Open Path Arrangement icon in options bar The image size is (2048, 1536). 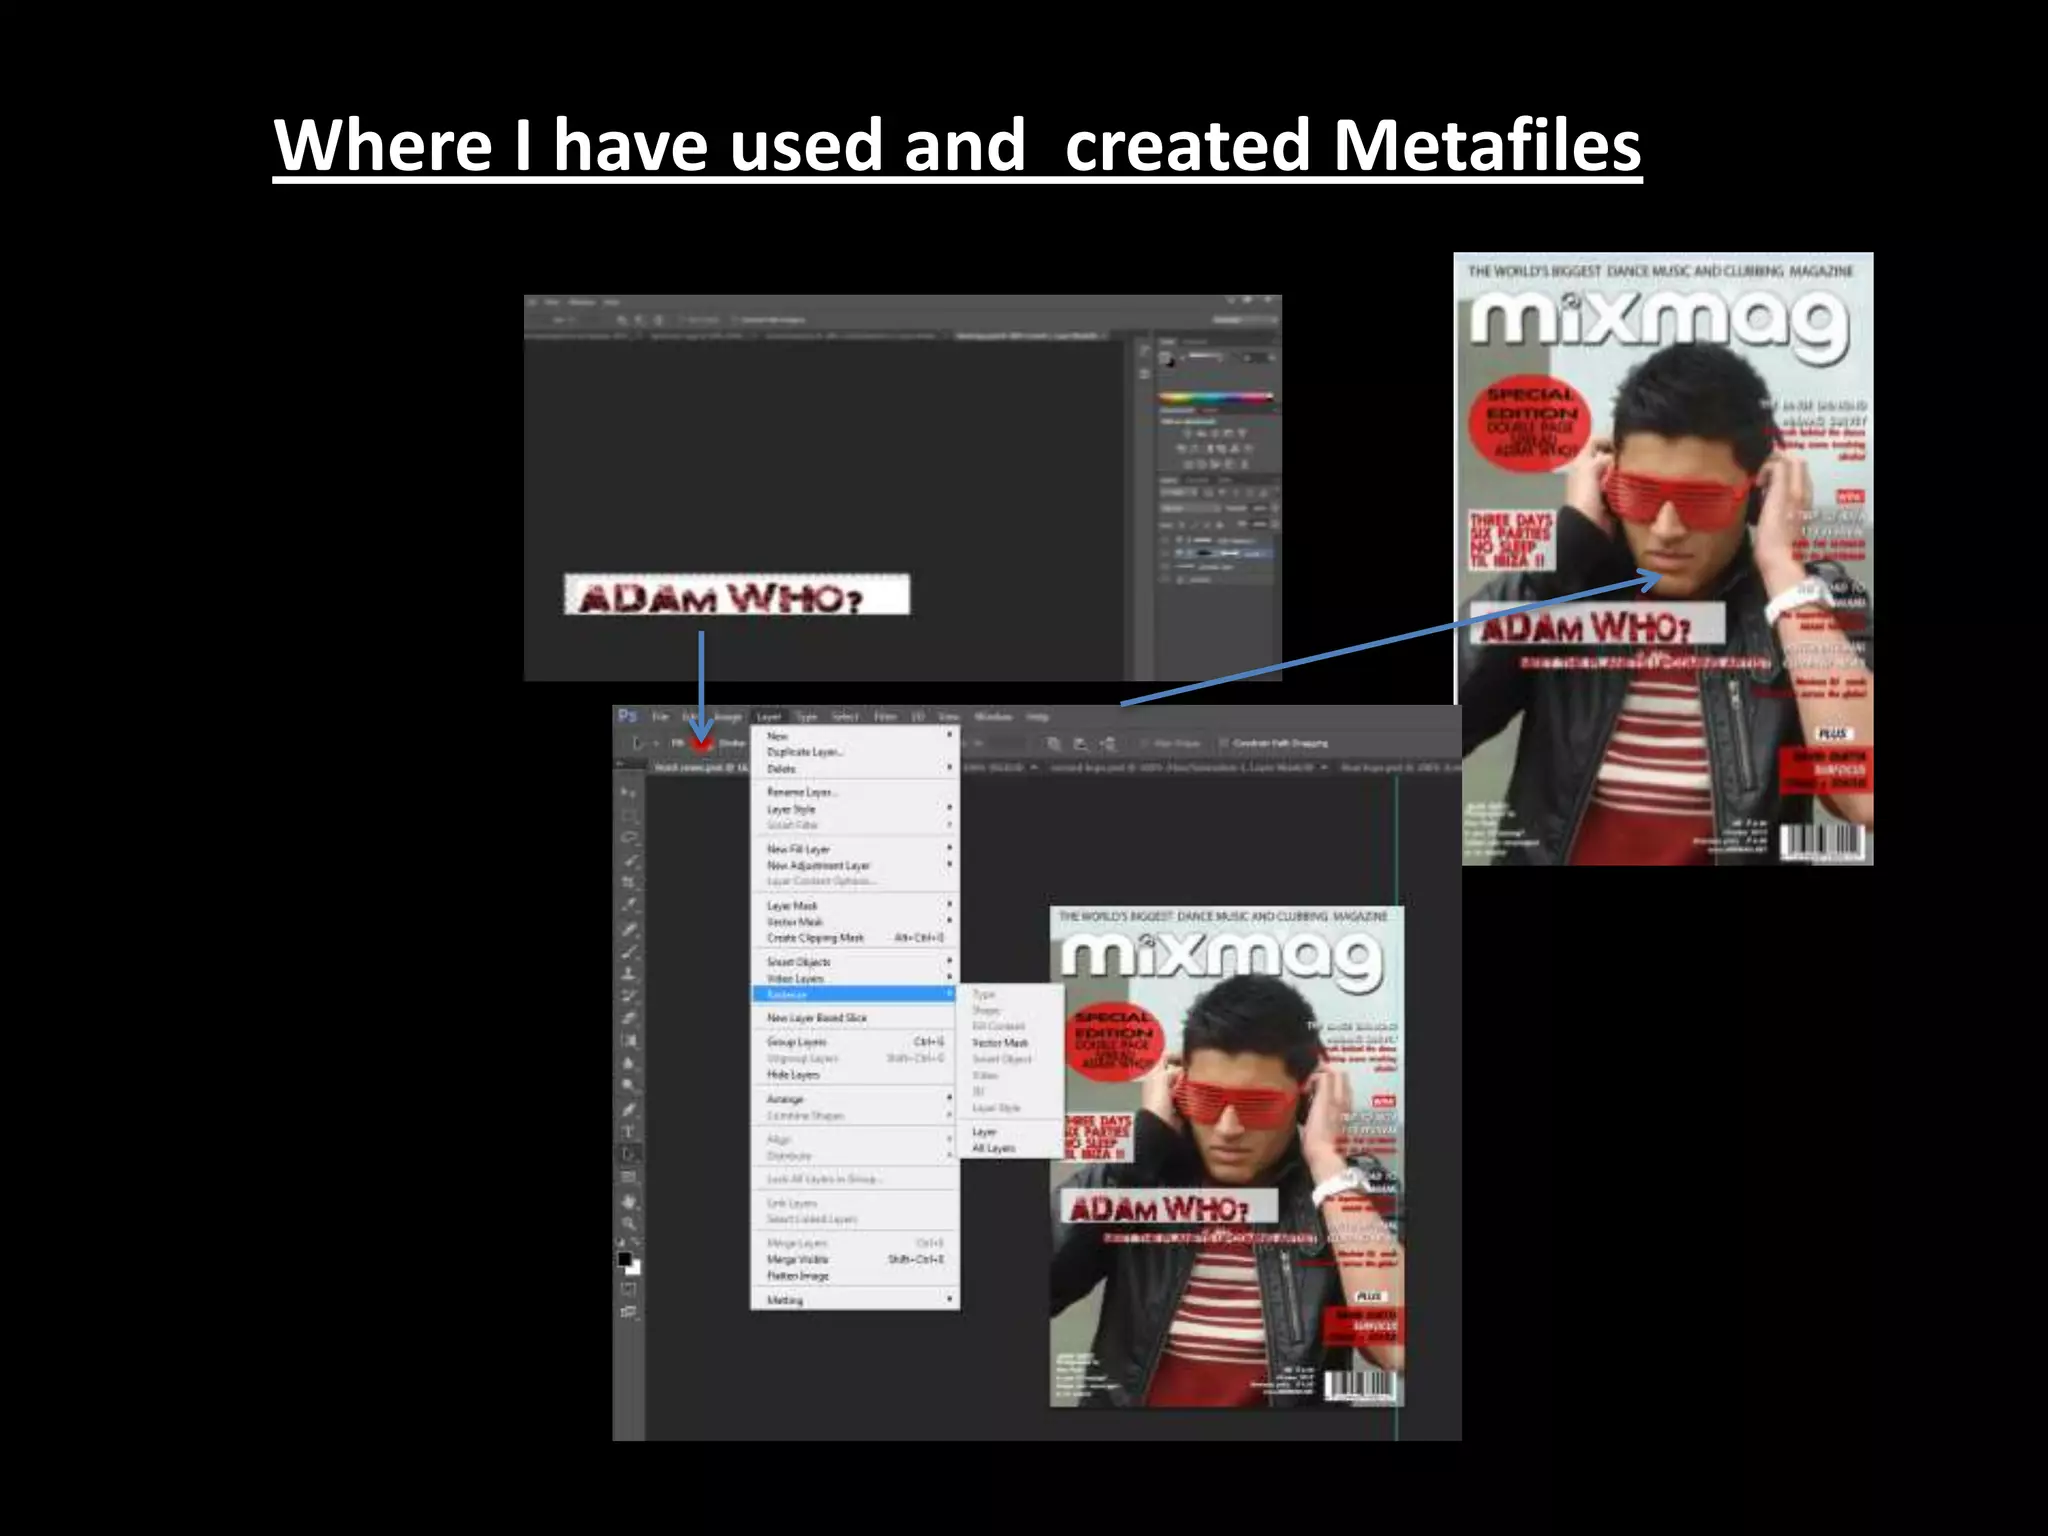click(x=1108, y=744)
